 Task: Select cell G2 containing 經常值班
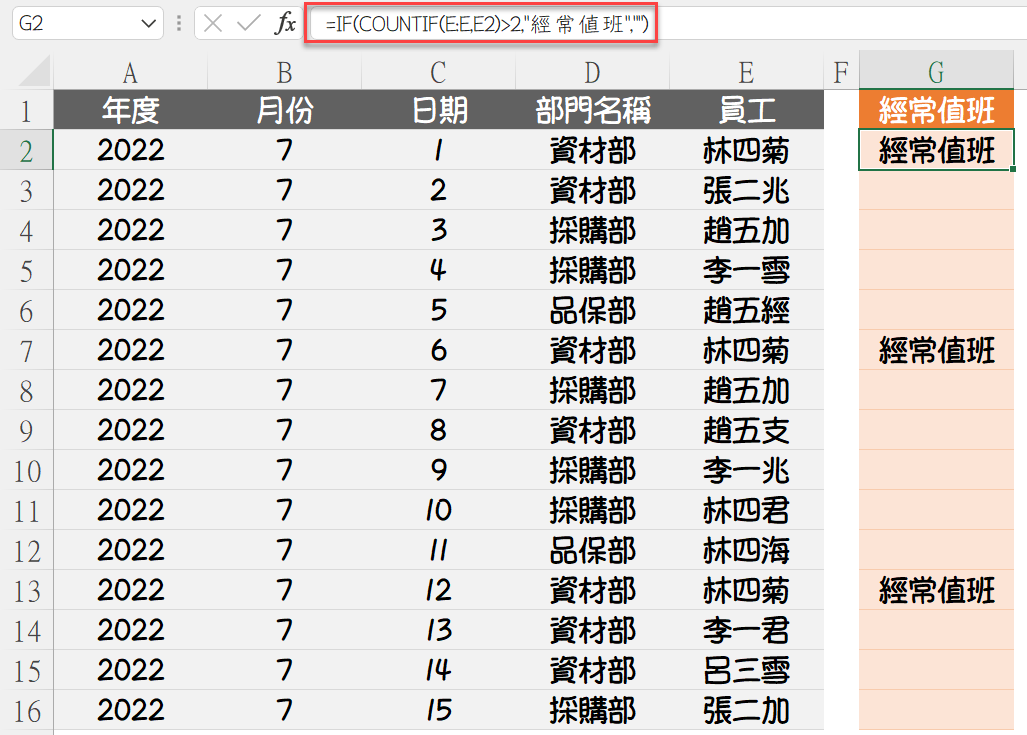(936, 150)
